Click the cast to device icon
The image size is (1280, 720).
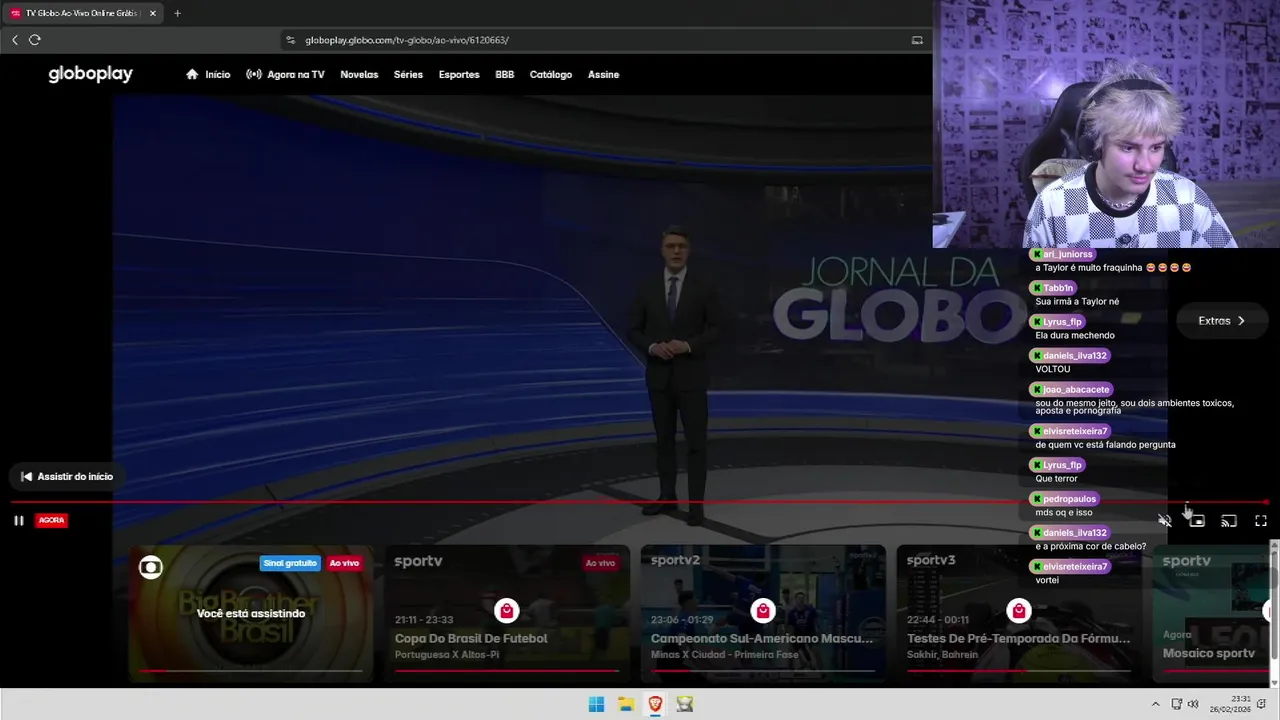click(x=1229, y=521)
